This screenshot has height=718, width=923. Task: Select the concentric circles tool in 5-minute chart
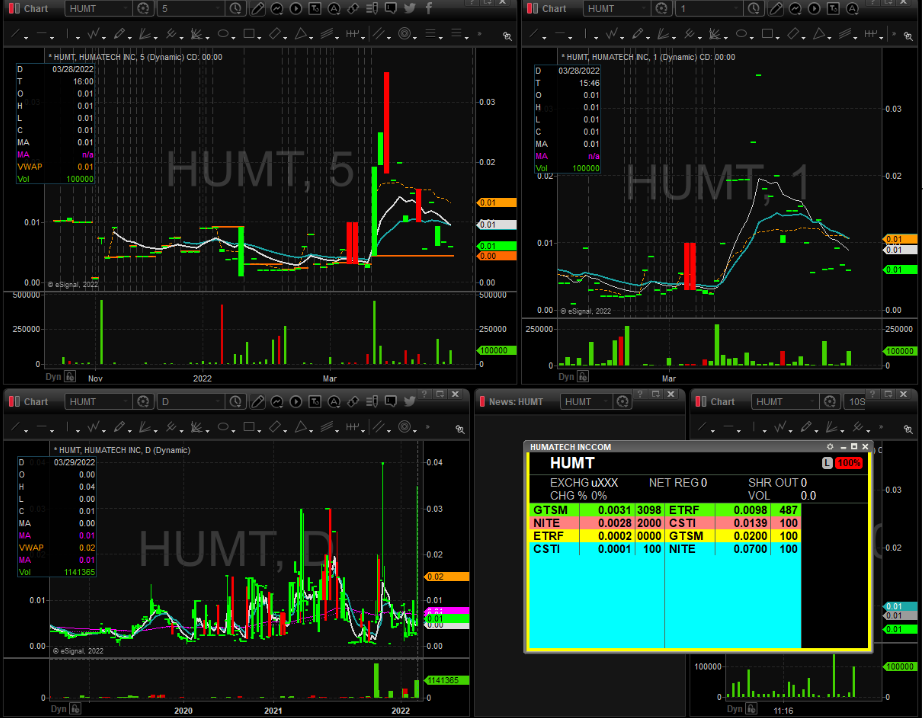[404, 34]
